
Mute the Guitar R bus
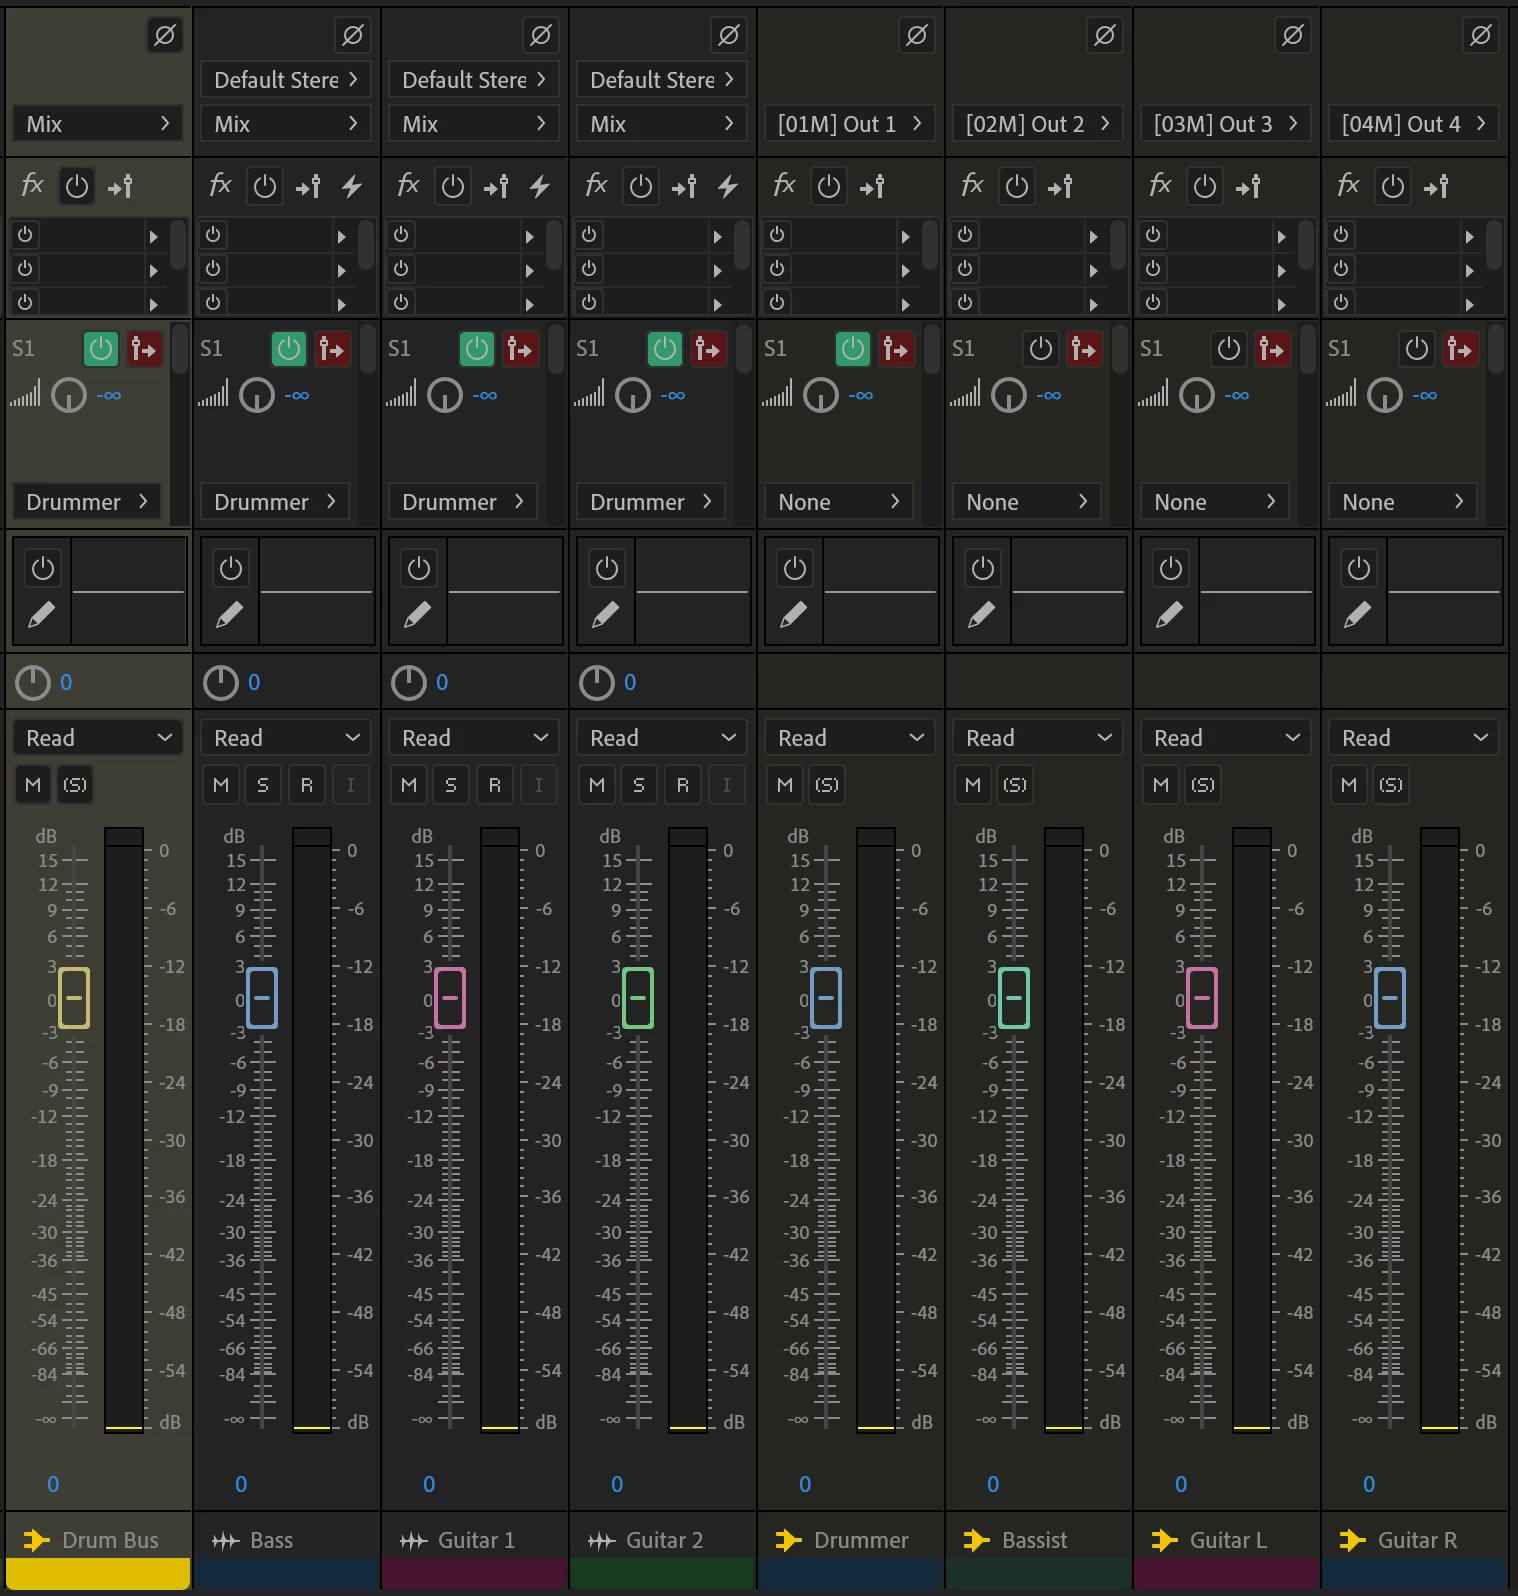point(1349,785)
